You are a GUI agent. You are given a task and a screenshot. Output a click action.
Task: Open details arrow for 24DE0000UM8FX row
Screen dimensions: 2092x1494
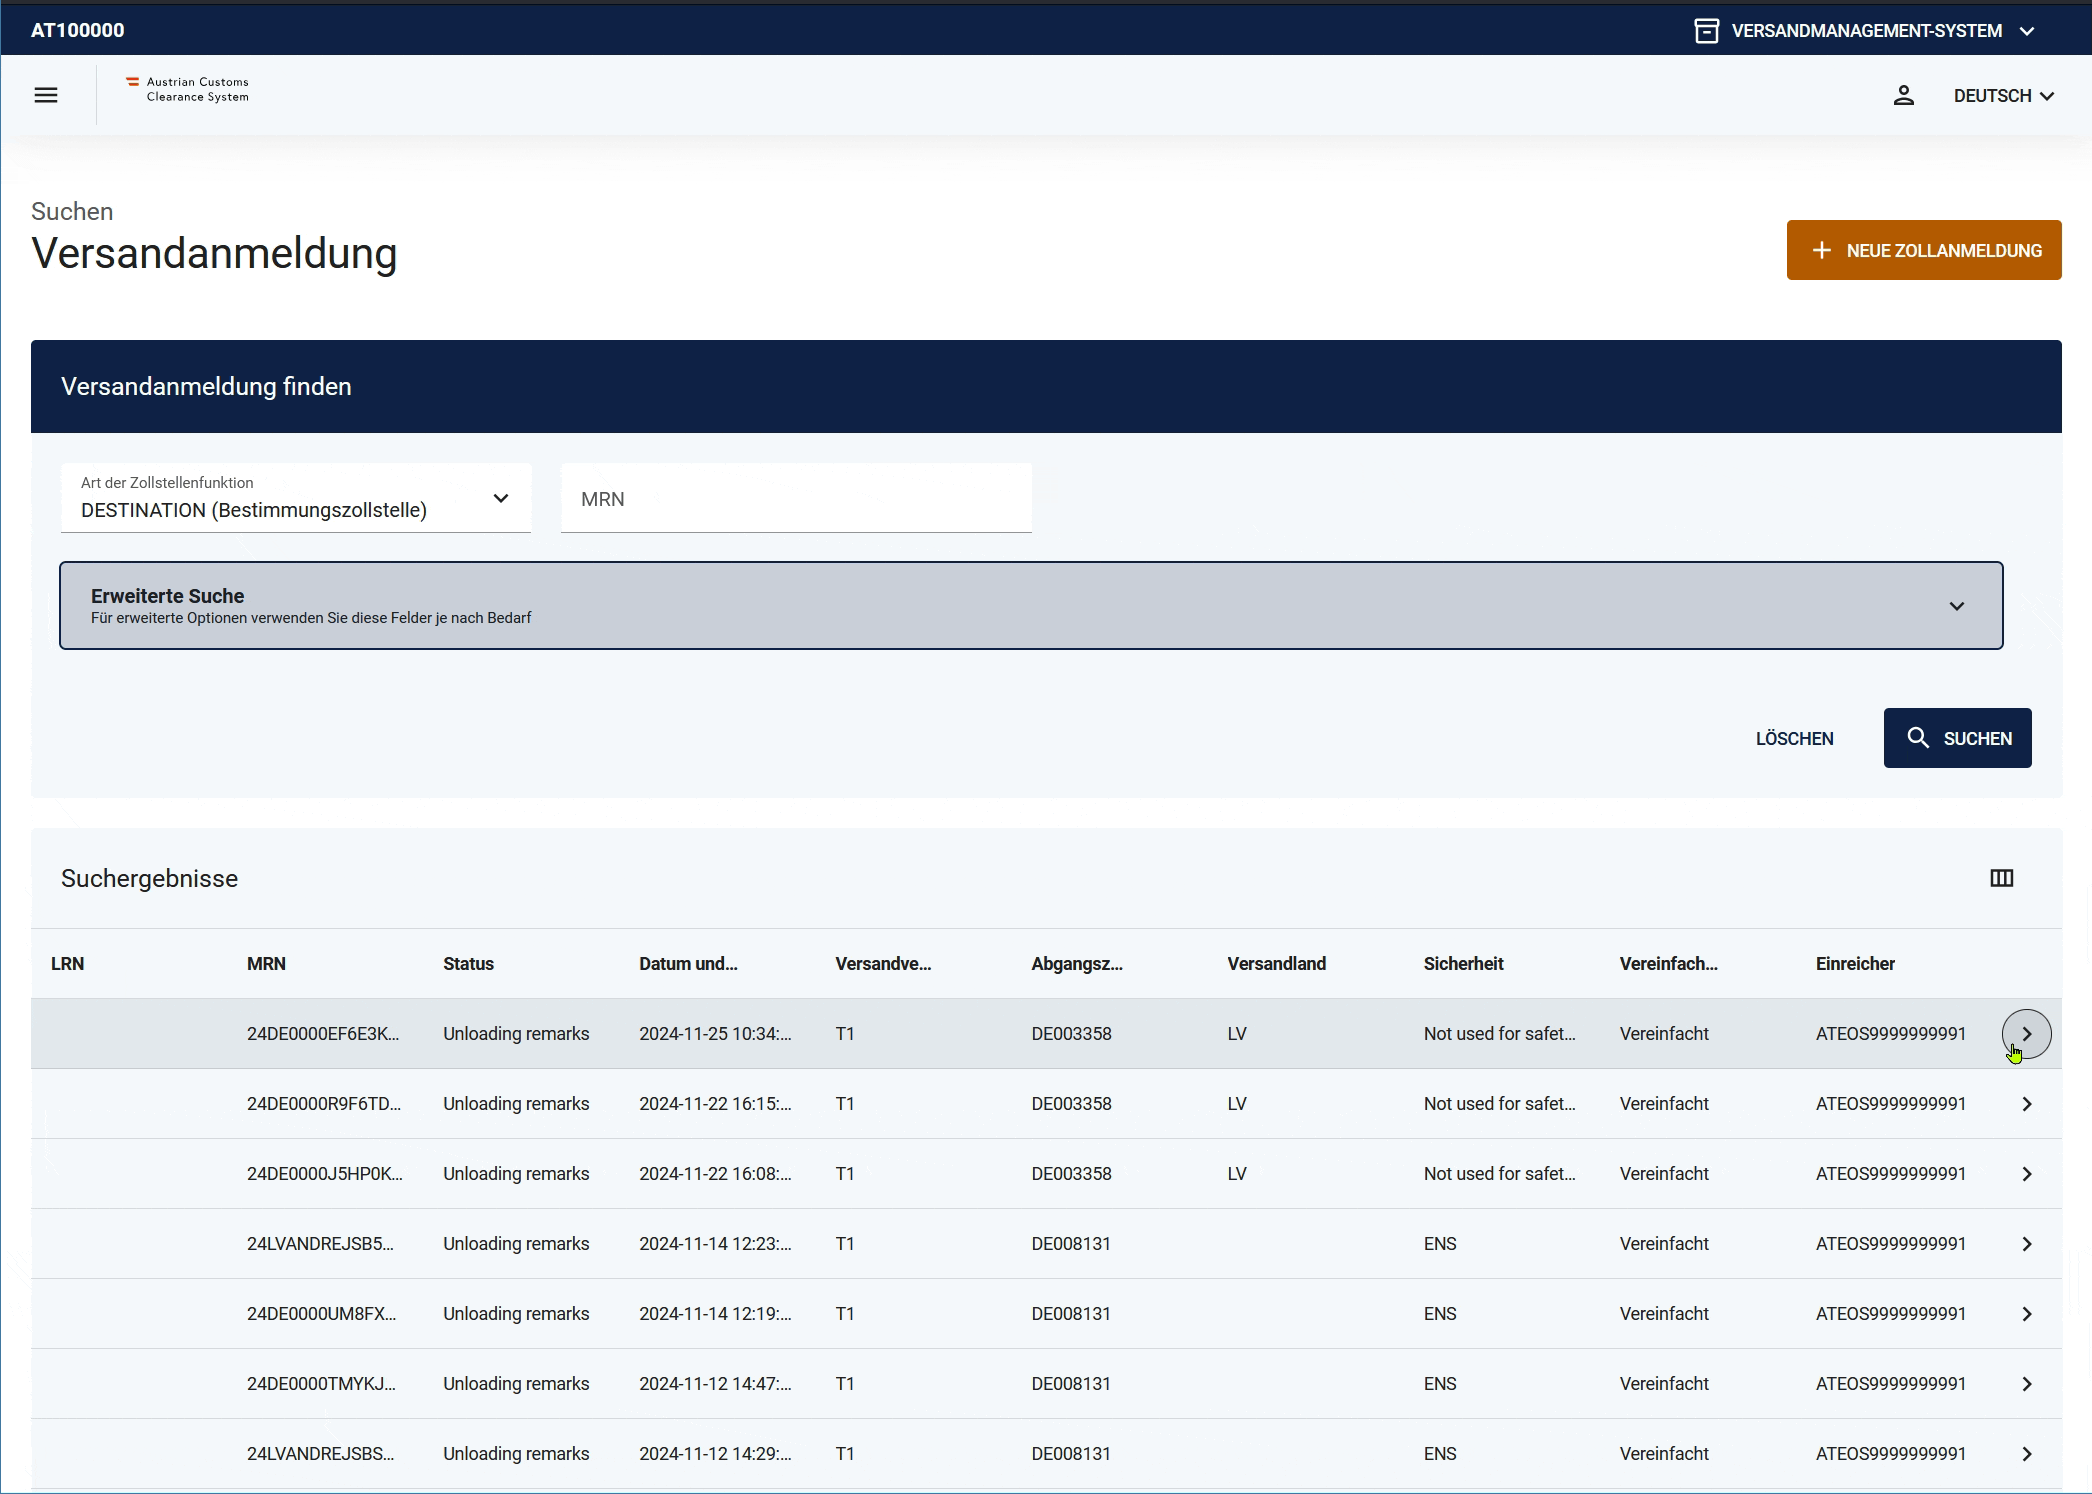[x=2026, y=1314]
